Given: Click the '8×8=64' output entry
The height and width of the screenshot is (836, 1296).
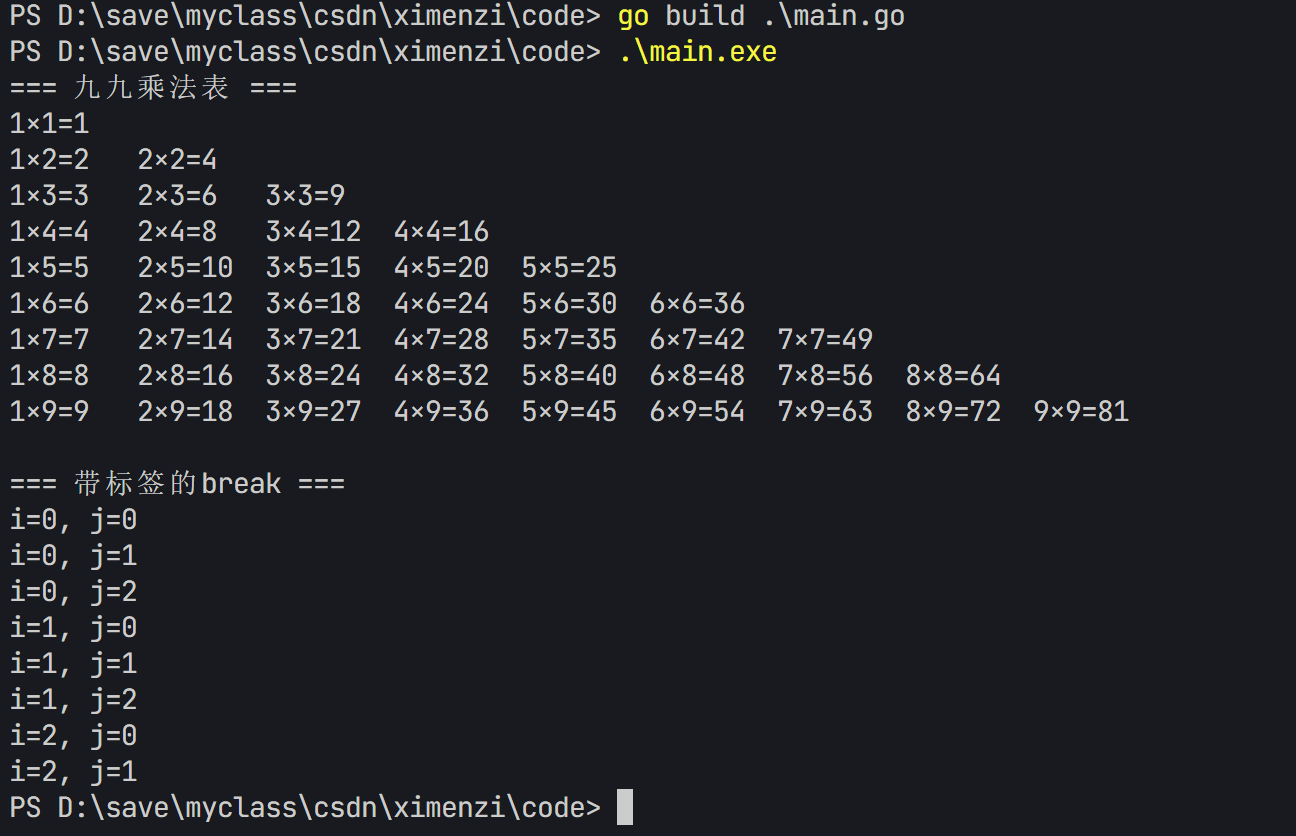Looking at the screenshot, I should click(x=953, y=376).
